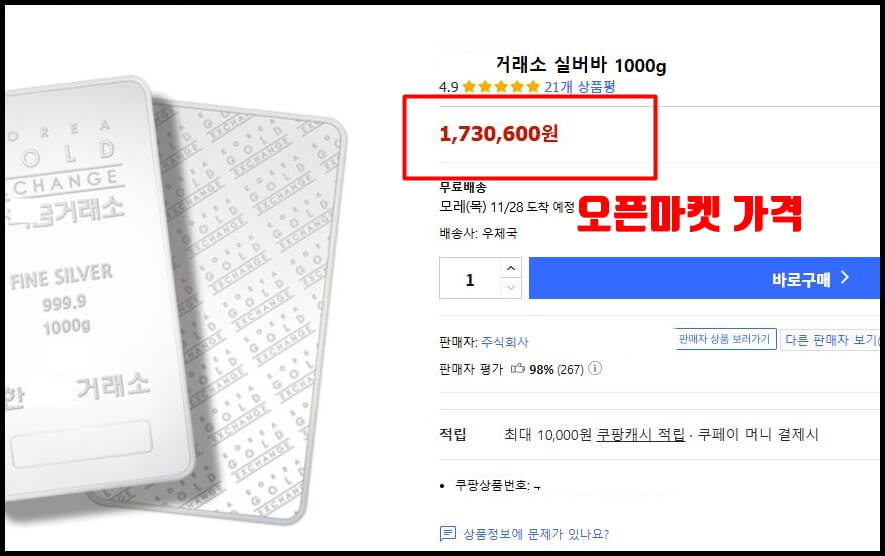This screenshot has height=556, width=885.
Task: Increase quantity with the up arrow
Action: 511,268
